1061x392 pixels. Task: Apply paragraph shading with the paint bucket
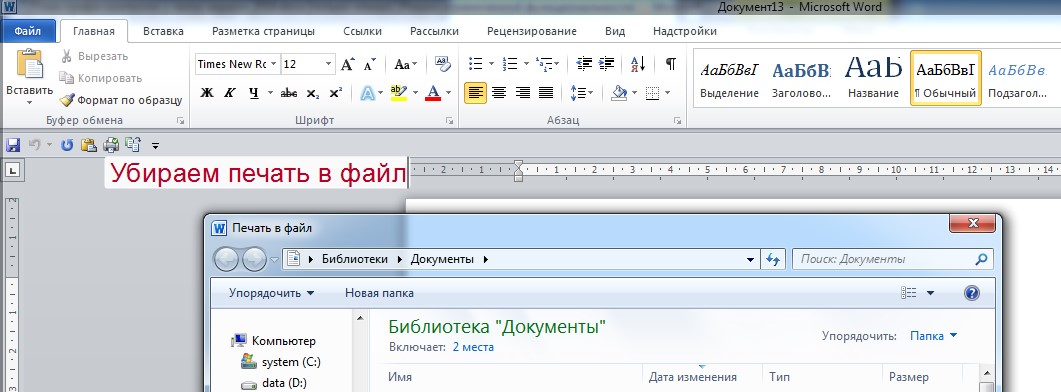[x=618, y=93]
